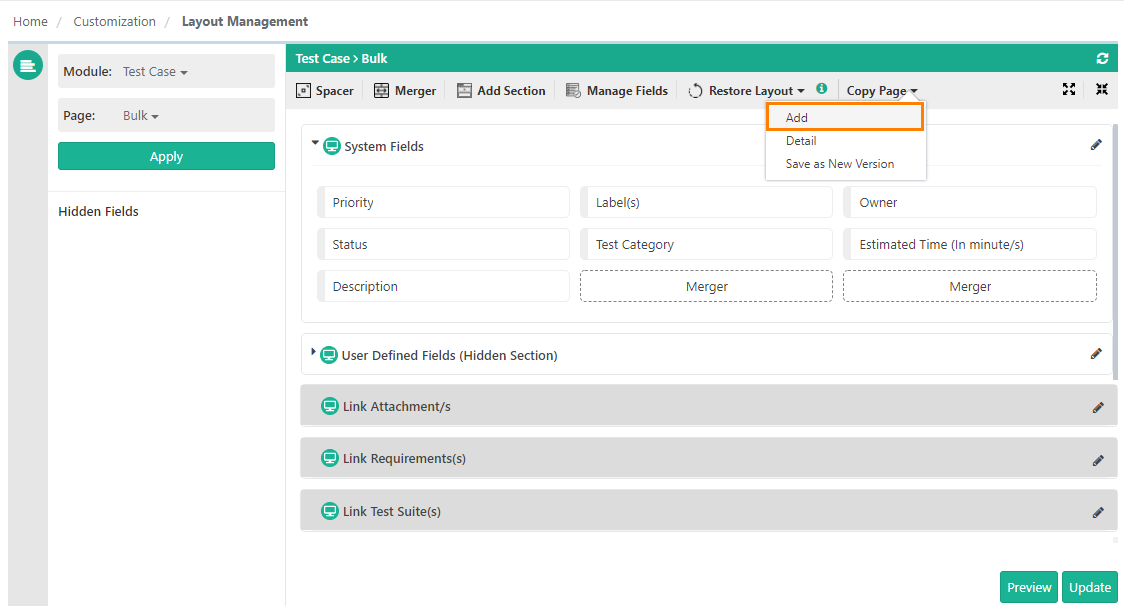1124x606 pixels.
Task: Click the Merger toolbar icon
Action: [380, 90]
